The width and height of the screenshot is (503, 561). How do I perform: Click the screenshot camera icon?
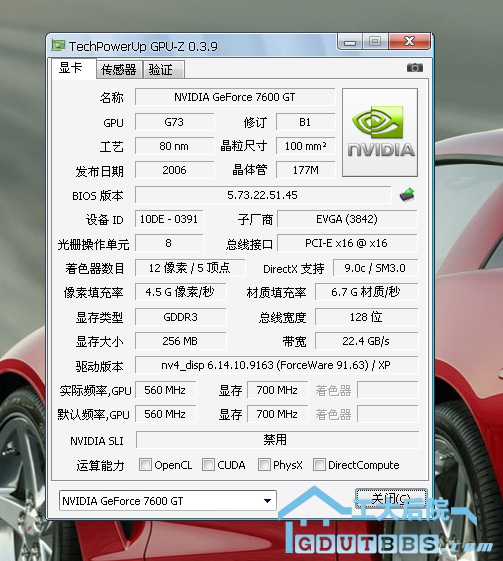pos(415,67)
